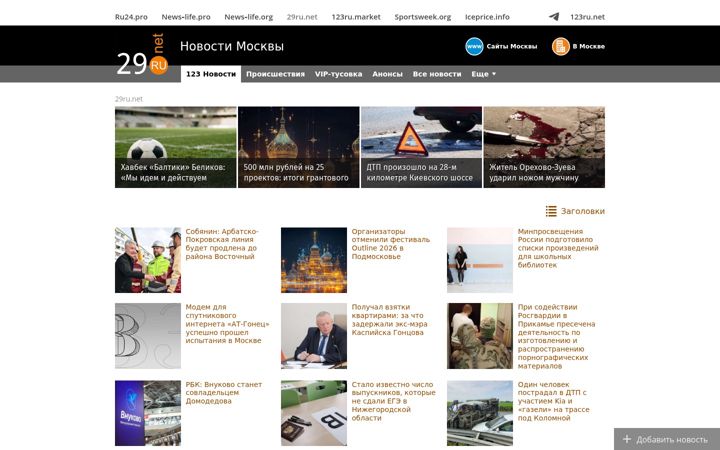Expand the Еще dropdown menu
The height and width of the screenshot is (450, 720).
pyautogui.click(x=484, y=74)
